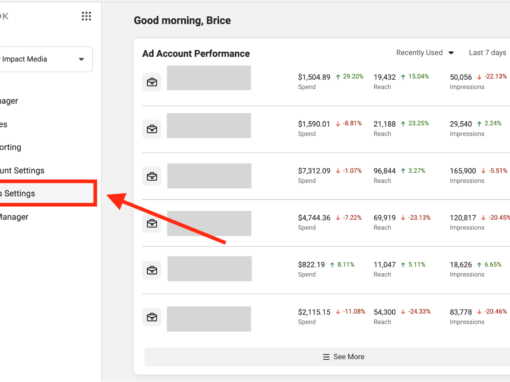The image size is (510, 382).
Task: Open the Ad Account Settings menu item
Action: [22, 170]
